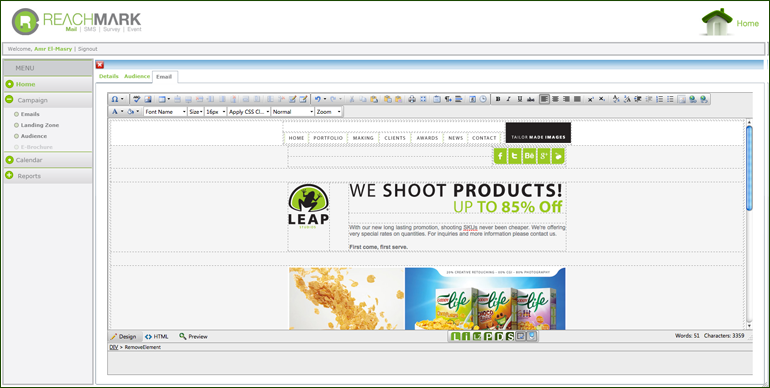Click the insert time clock icon
The height and width of the screenshot is (388, 770).
483,99
